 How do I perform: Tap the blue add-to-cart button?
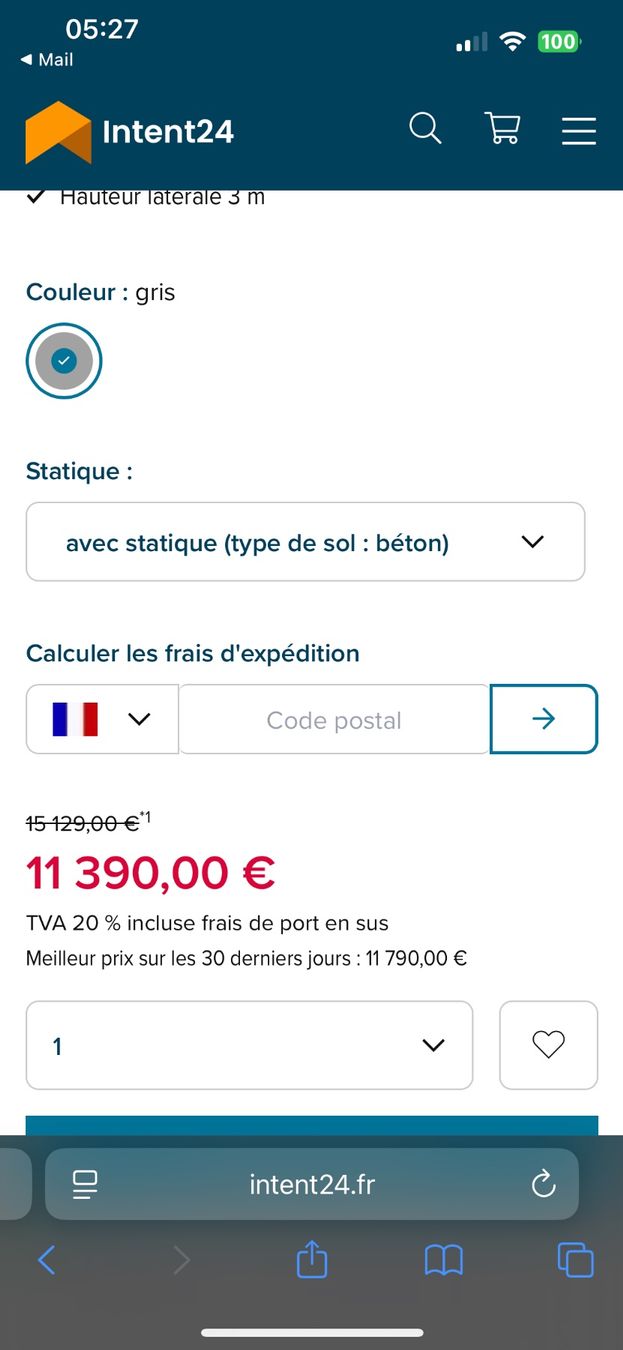coord(312,1125)
